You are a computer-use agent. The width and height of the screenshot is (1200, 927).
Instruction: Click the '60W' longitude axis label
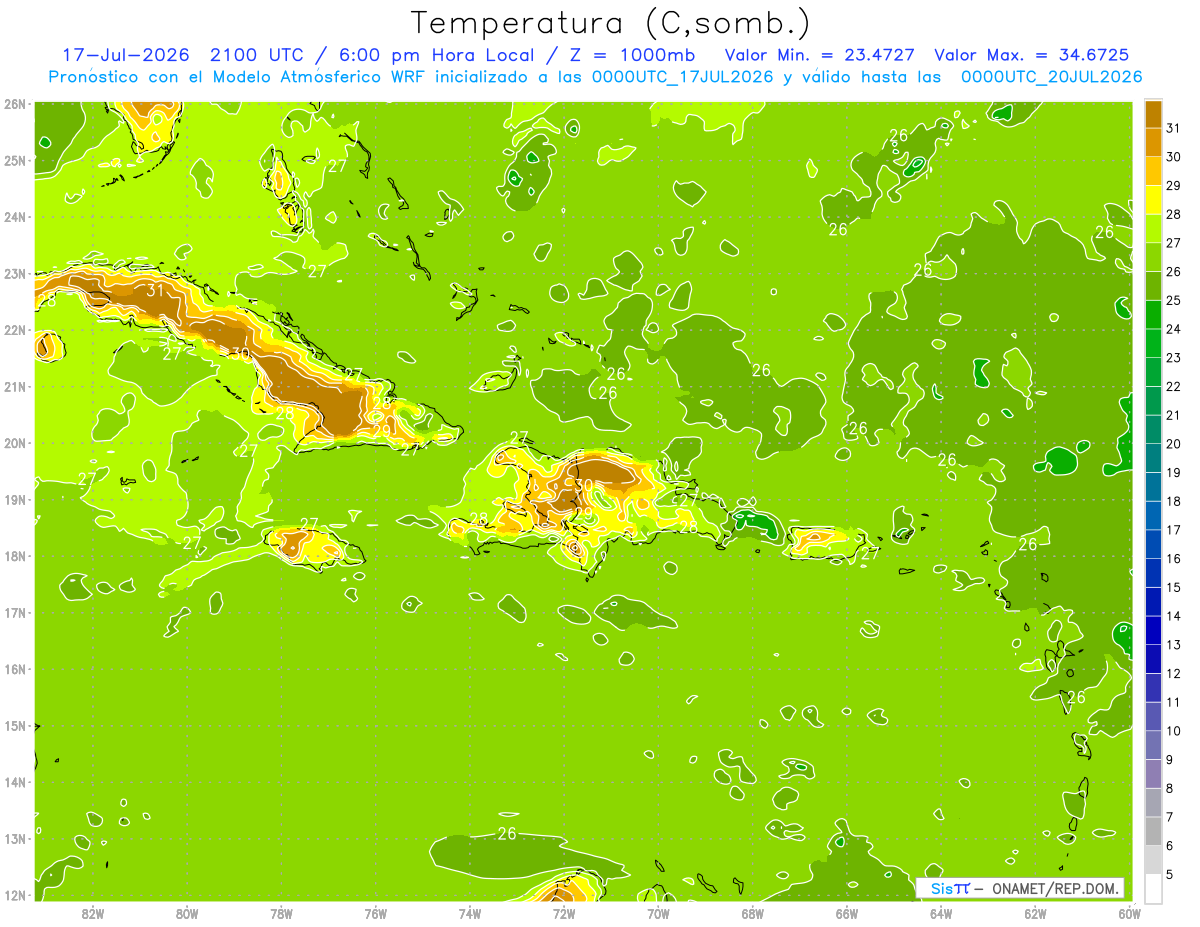click(1130, 913)
